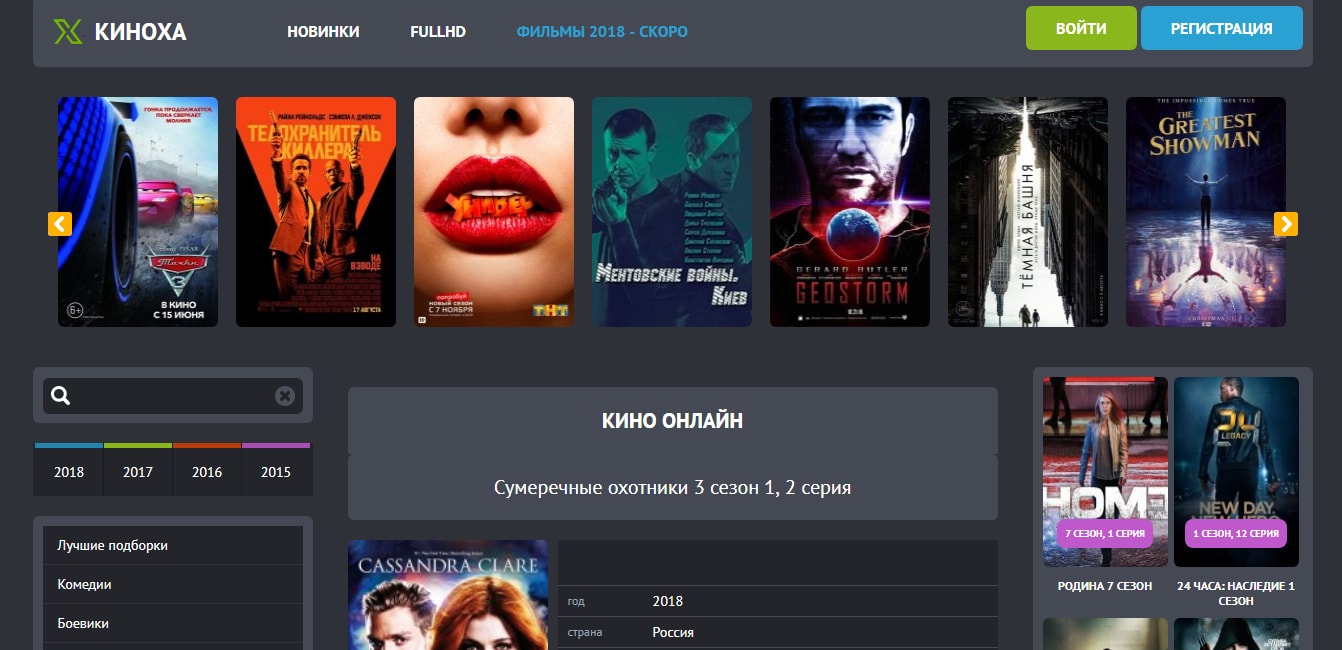The image size is (1342, 650).
Task: Clear search field with the X icon
Action: point(285,396)
